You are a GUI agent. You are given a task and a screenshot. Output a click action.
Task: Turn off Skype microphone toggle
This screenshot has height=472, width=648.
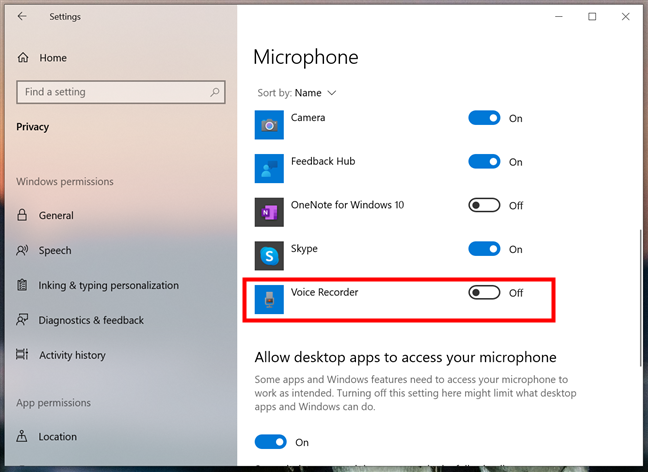pos(484,249)
